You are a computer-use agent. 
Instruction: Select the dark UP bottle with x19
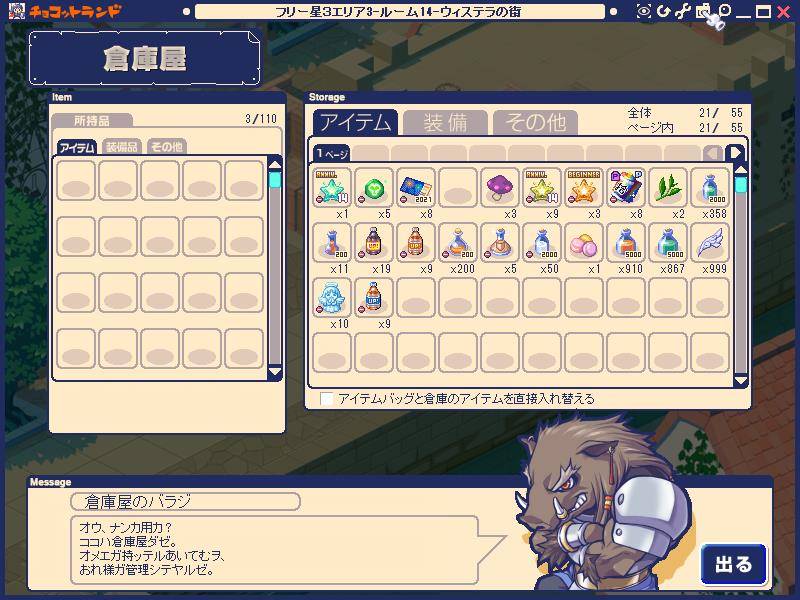(374, 242)
